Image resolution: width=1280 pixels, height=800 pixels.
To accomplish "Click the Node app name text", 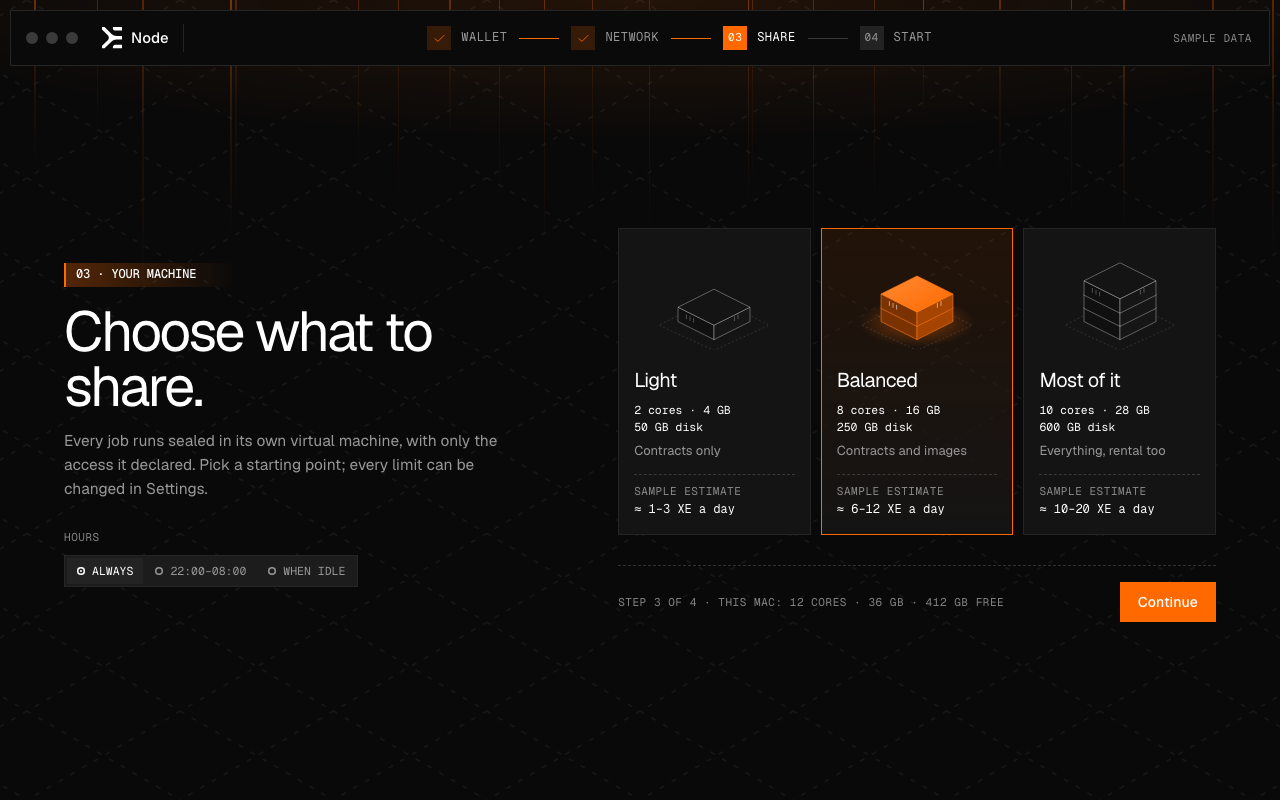I will pos(150,38).
